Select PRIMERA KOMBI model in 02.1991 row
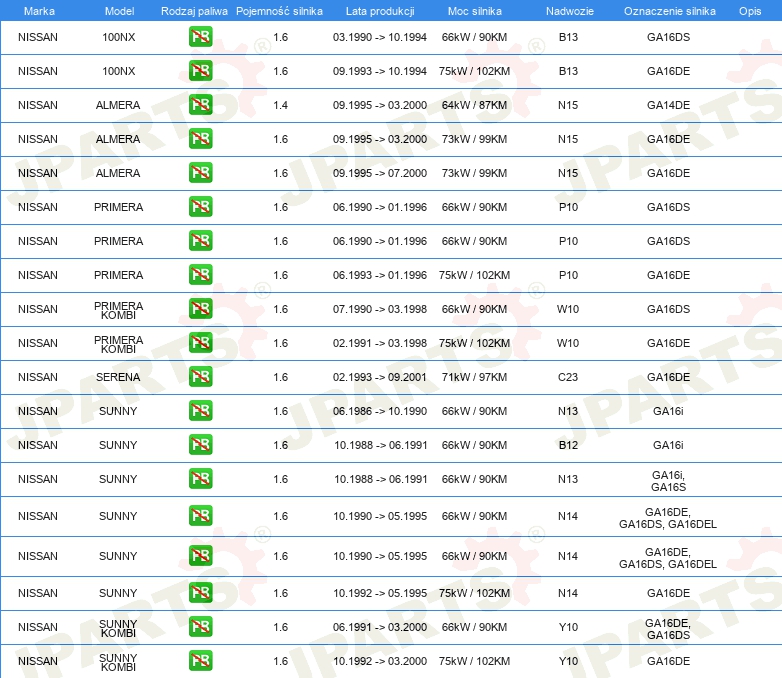Viewport: 782px width, 678px height. click(x=119, y=344)
